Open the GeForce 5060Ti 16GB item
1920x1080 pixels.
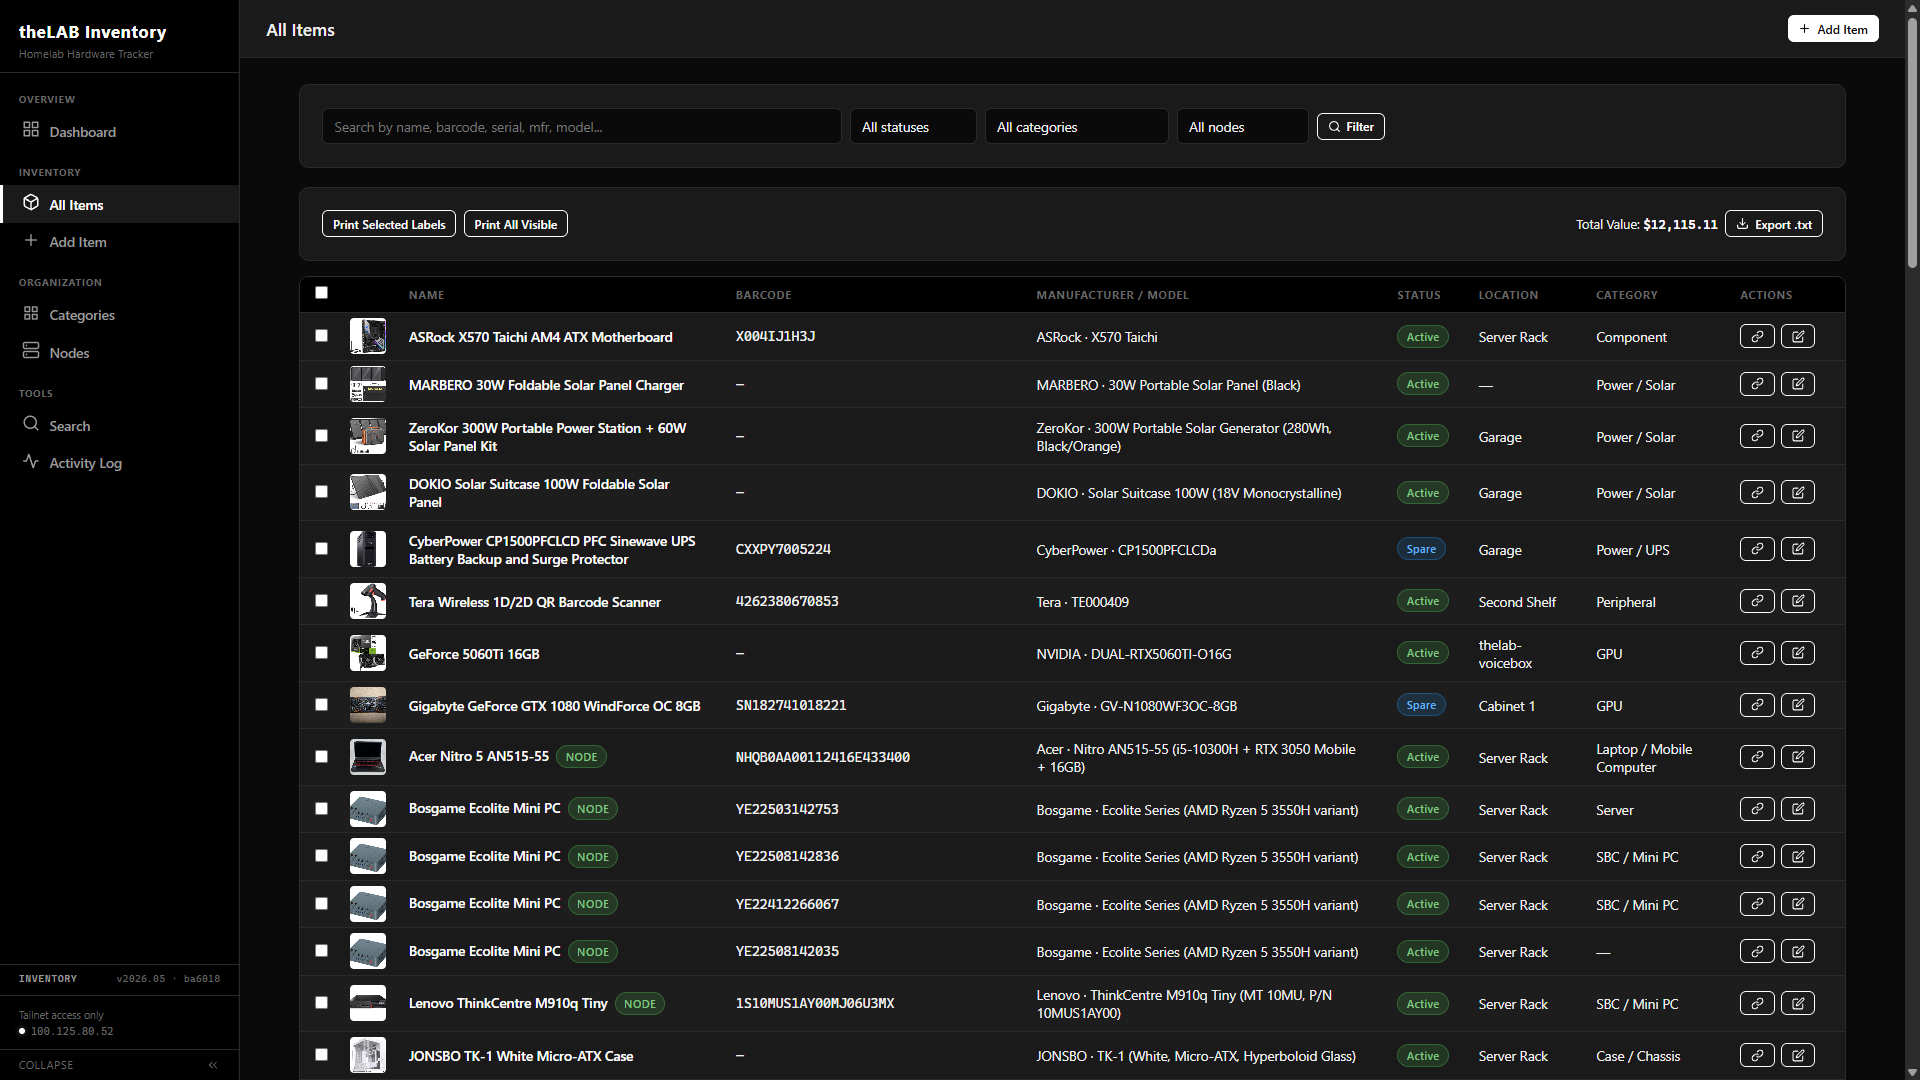474,654
